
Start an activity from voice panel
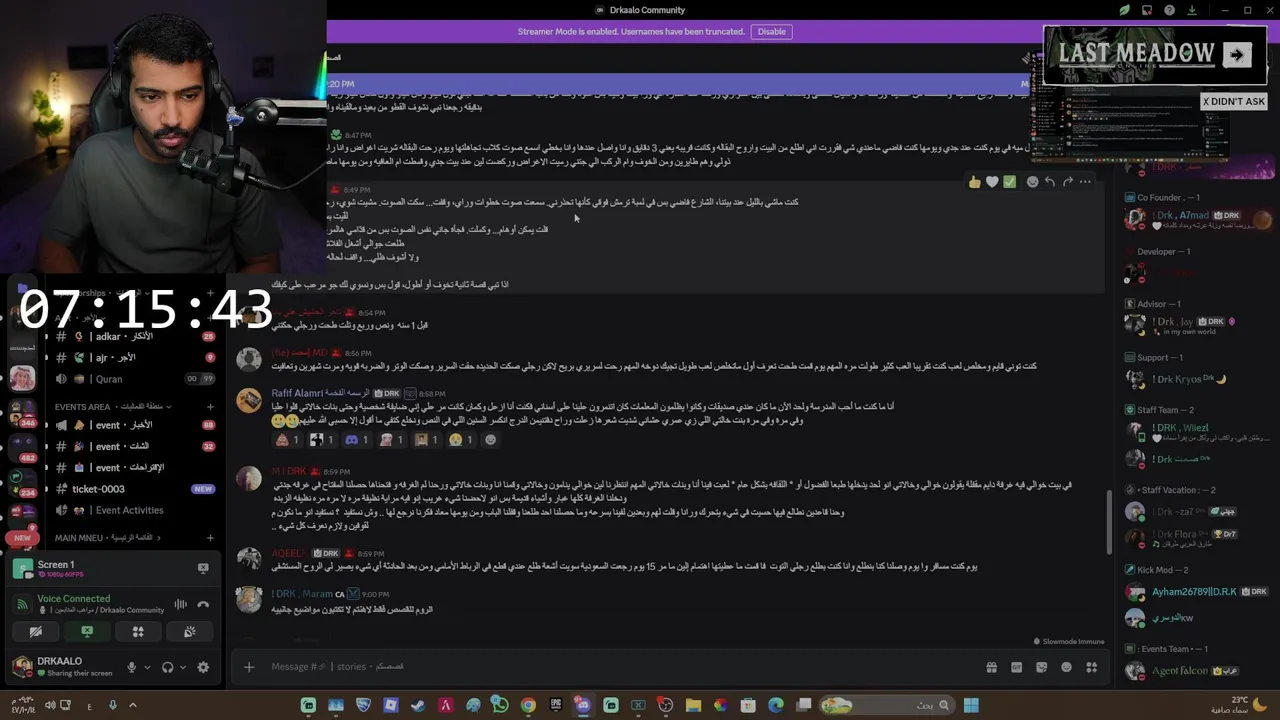138,632
